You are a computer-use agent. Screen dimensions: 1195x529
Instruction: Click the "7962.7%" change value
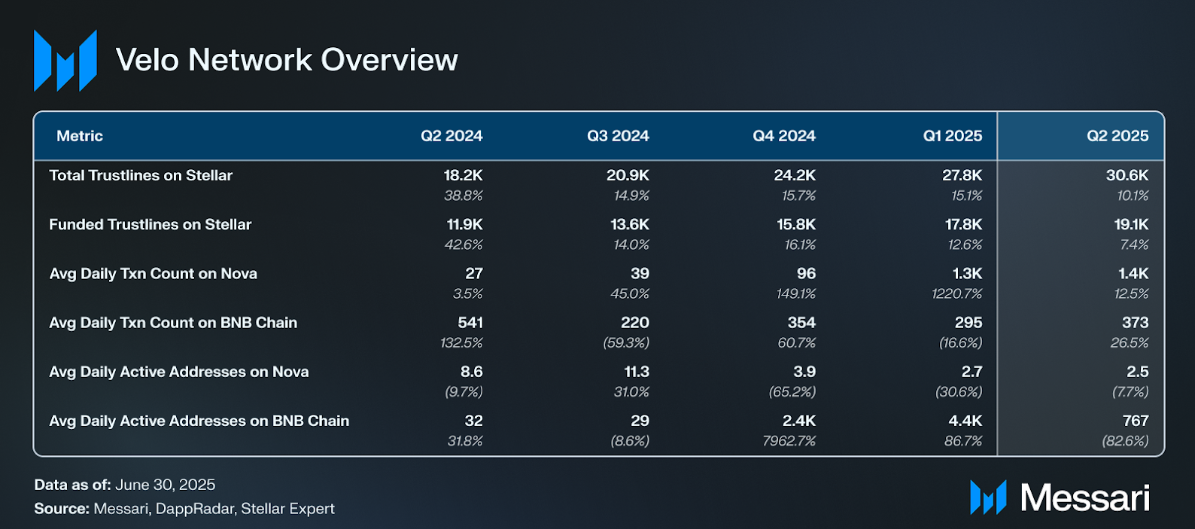(x=792, y=441)
